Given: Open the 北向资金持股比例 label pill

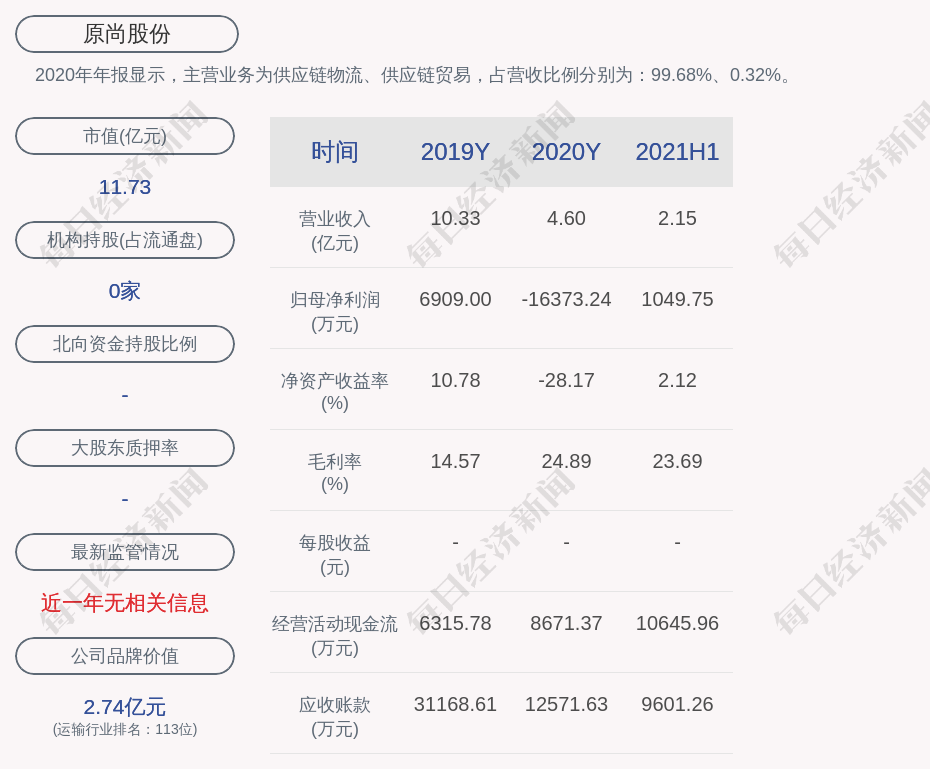Looking at the screenshot, I should point(125,344).
